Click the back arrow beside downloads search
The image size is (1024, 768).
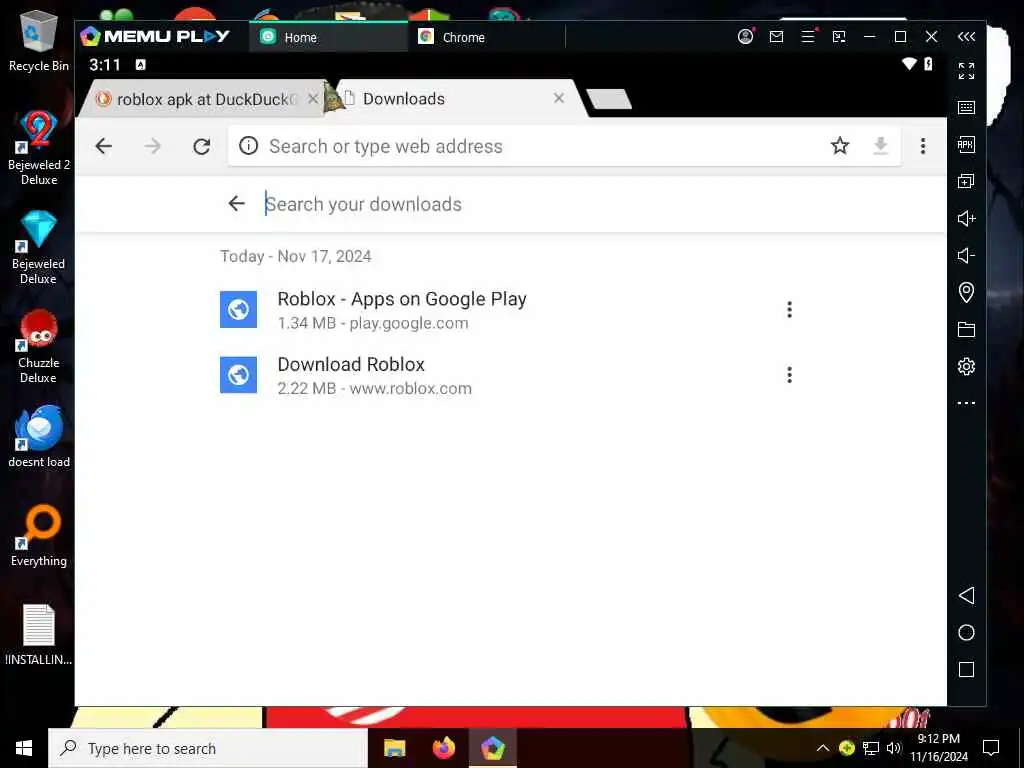coord(236,204)
